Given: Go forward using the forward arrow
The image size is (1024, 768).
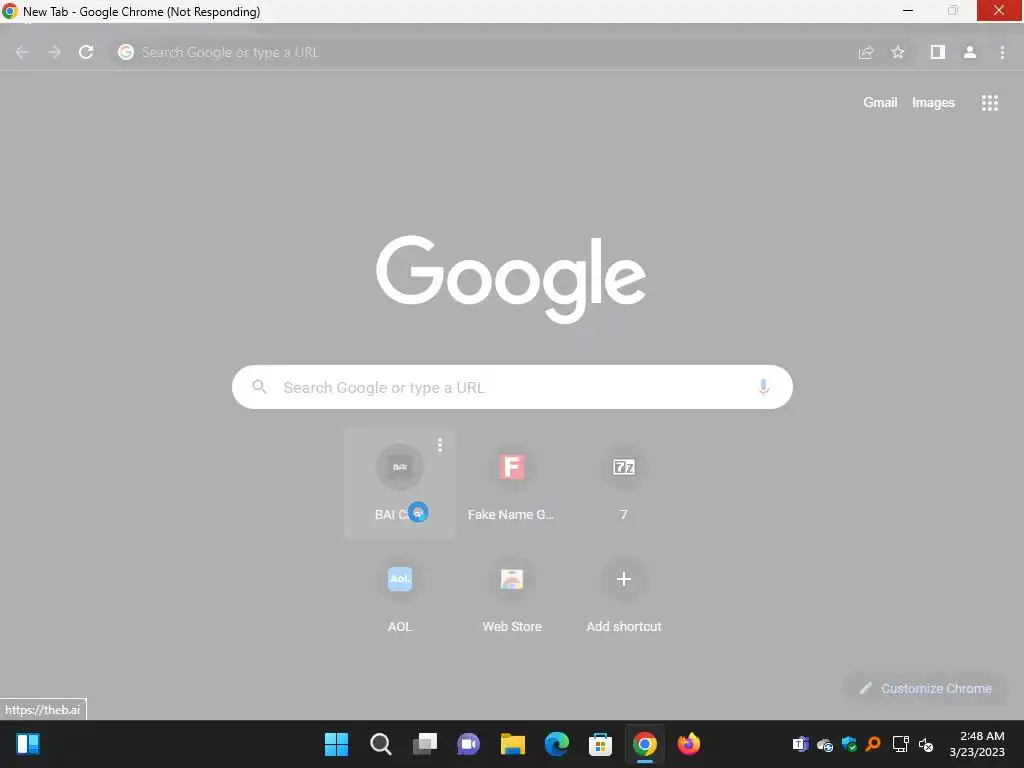Looking at the screenshot, I should [x=54, y=52].
